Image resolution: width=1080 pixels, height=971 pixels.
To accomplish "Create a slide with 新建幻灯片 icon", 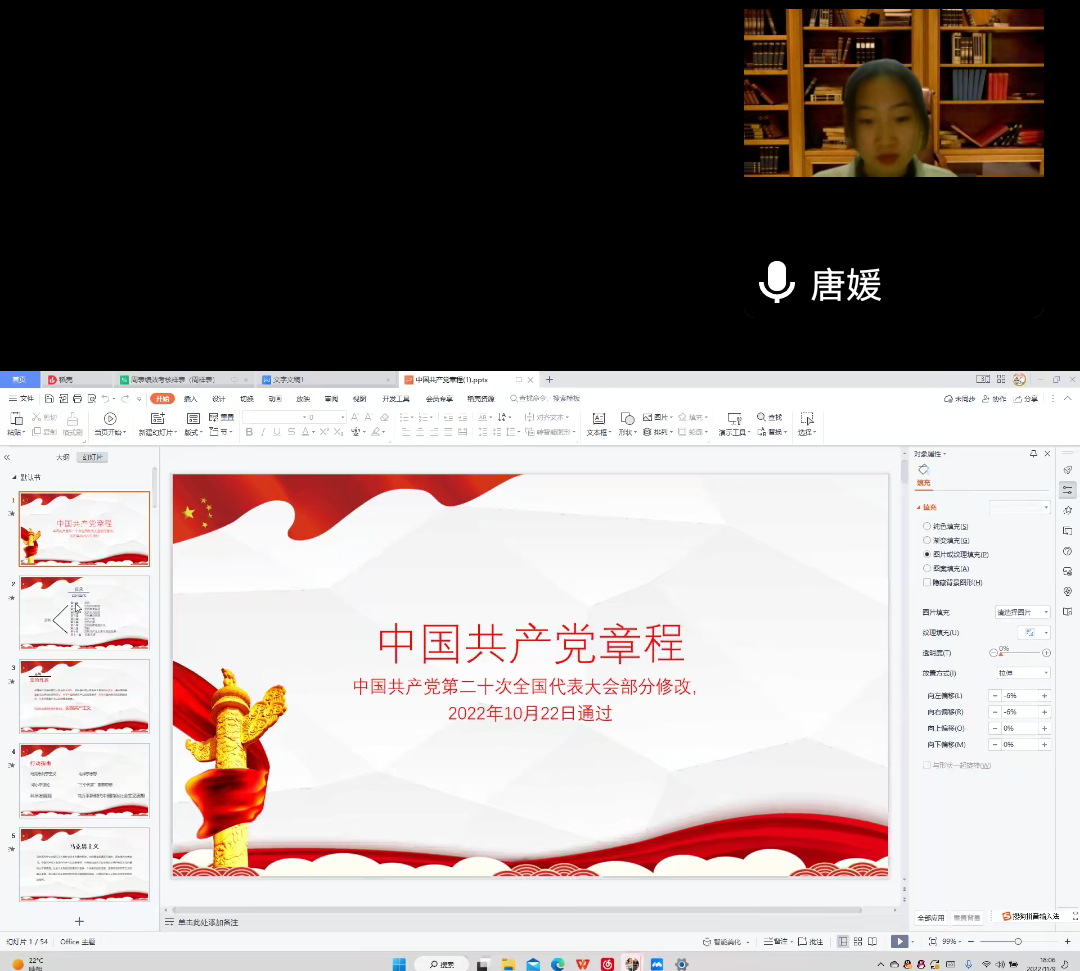I will pyautogui.click(x=157, y=418).
